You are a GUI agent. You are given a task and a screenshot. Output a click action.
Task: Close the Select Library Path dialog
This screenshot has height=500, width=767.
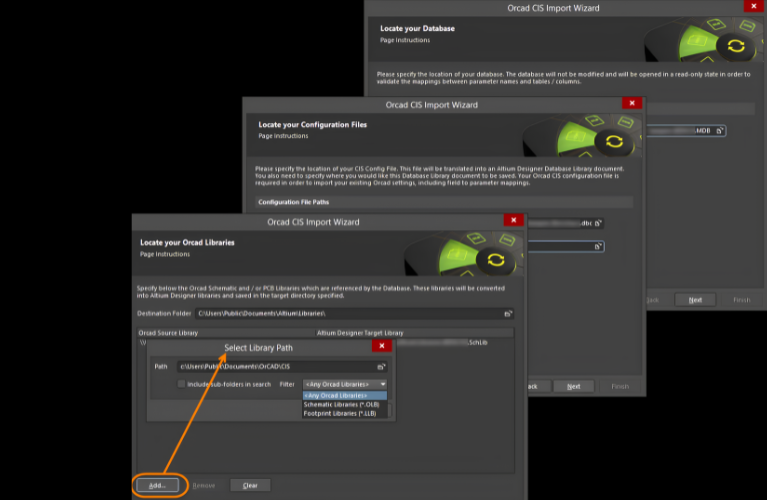pyautogui.click(x=382, y=346)
